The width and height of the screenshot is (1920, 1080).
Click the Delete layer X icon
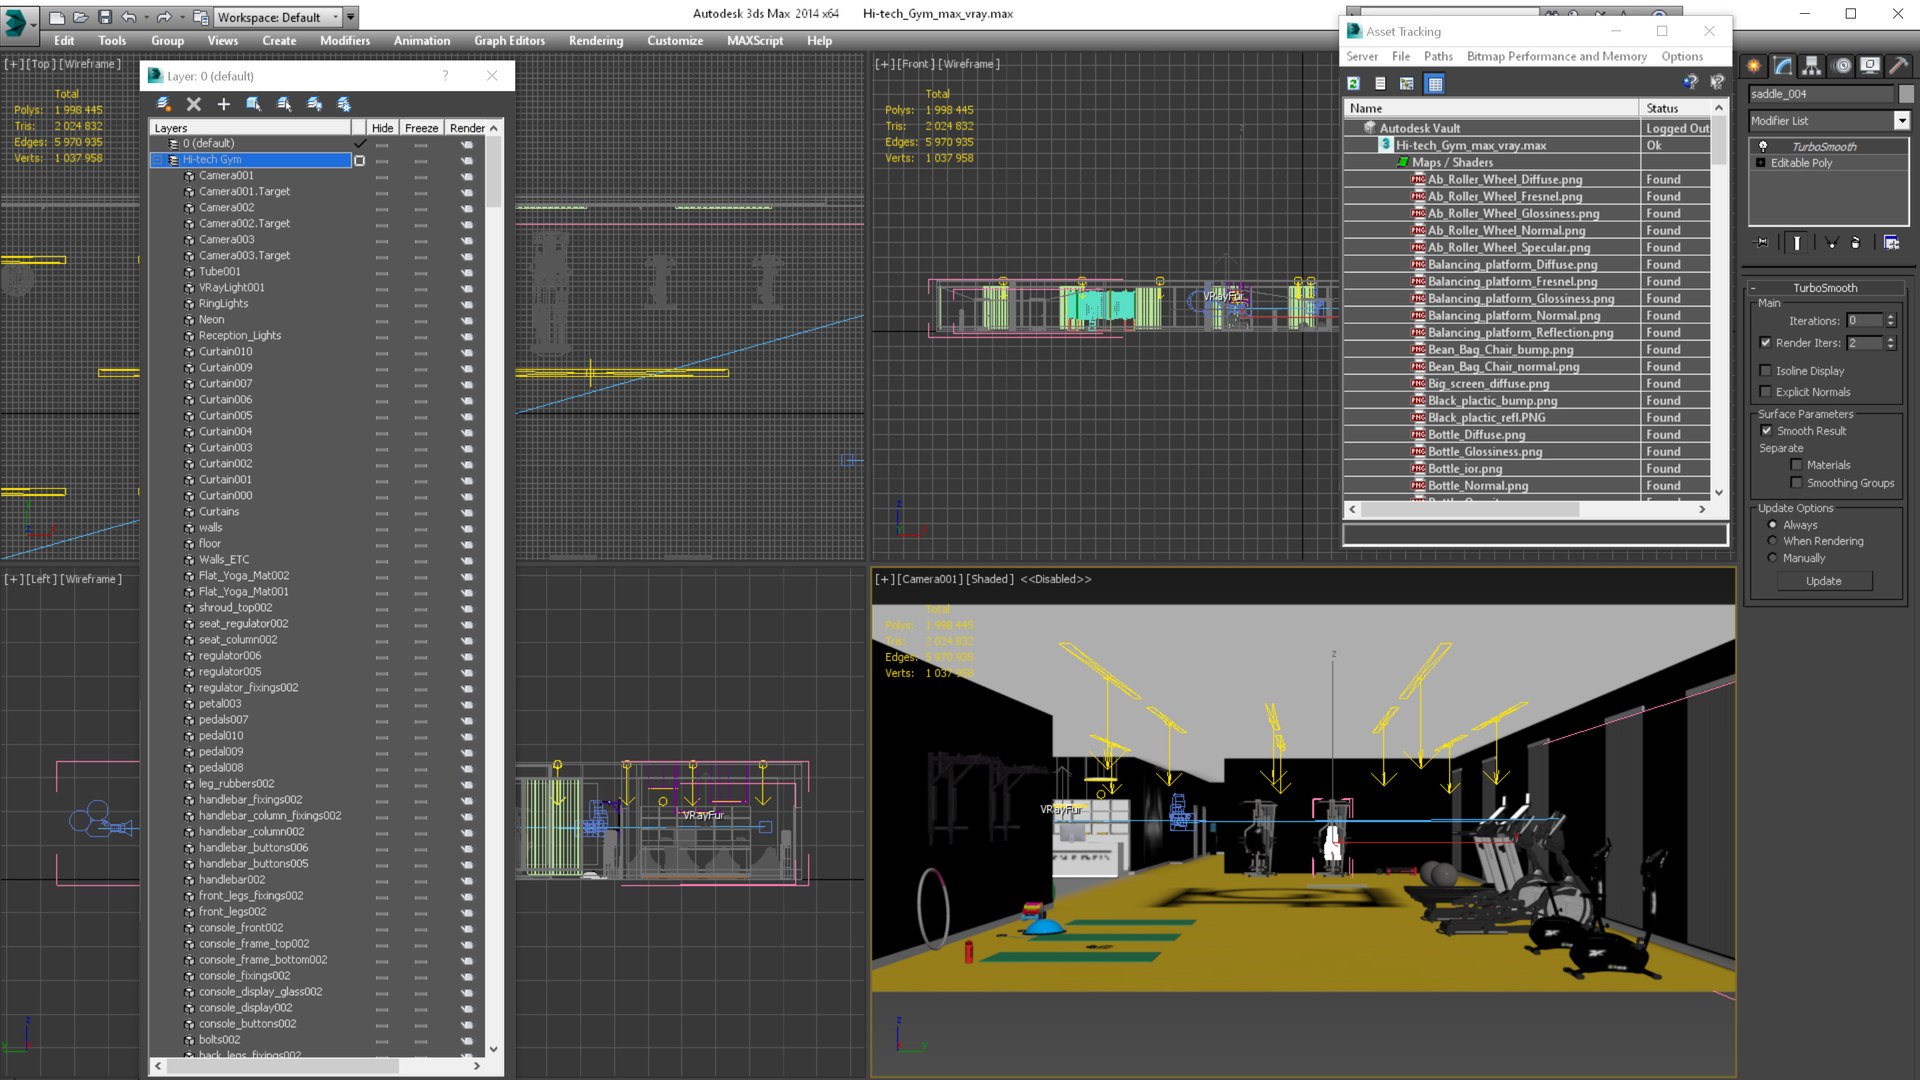point(194,104)
